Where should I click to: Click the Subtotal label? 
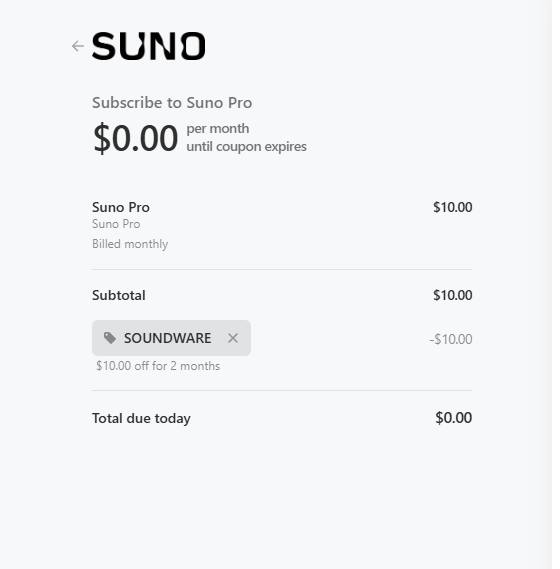(x=119, y=295)
